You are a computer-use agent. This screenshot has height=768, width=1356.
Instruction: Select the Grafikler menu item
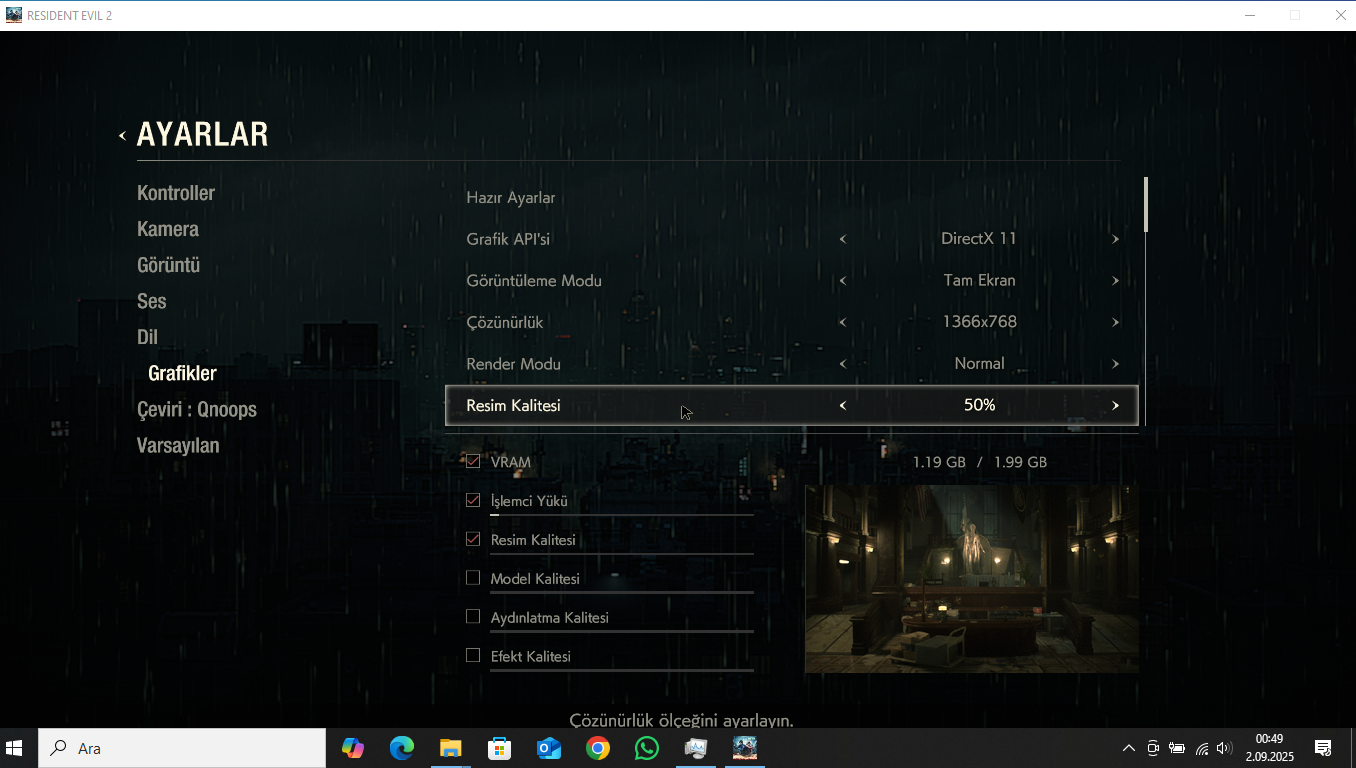coord(182,373)
